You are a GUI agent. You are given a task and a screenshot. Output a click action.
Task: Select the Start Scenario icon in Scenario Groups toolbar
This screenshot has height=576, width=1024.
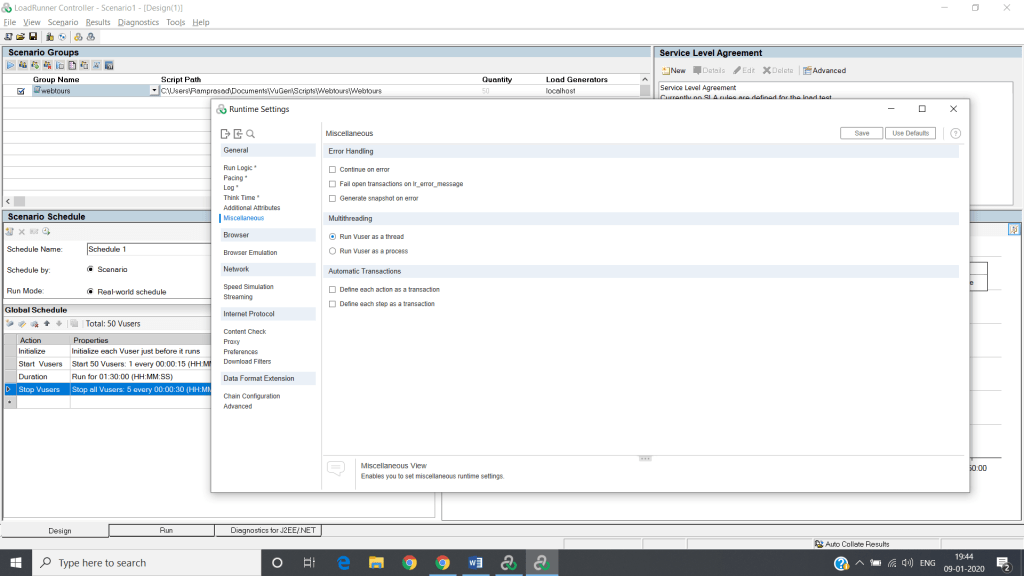(x=11, y=64)
